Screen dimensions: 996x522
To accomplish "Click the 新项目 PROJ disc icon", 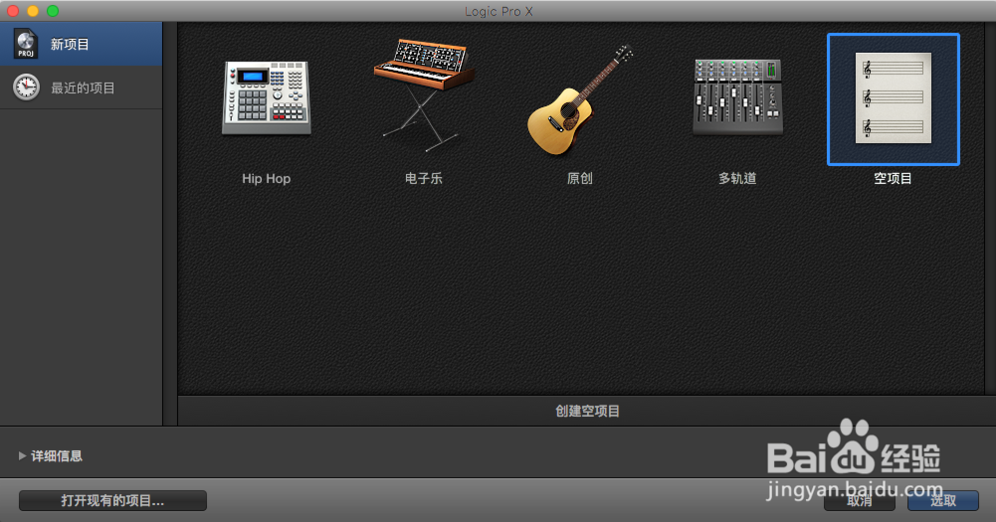I will point(25,44).
